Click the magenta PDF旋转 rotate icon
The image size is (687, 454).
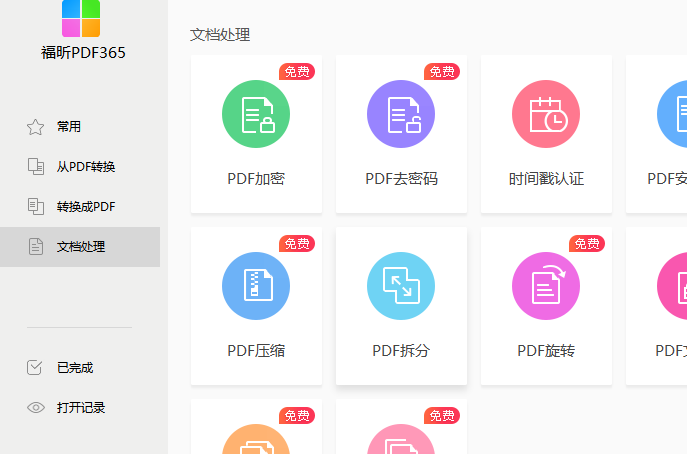[x=546, y=286]
